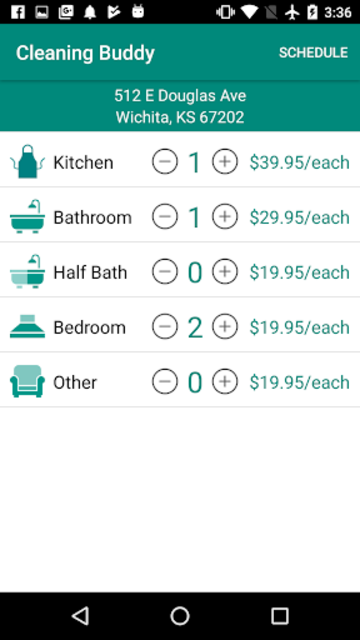This screenshot has height=640, width=360.
Task: Increase Kitchen count with plus
Action: pos(225,162)
